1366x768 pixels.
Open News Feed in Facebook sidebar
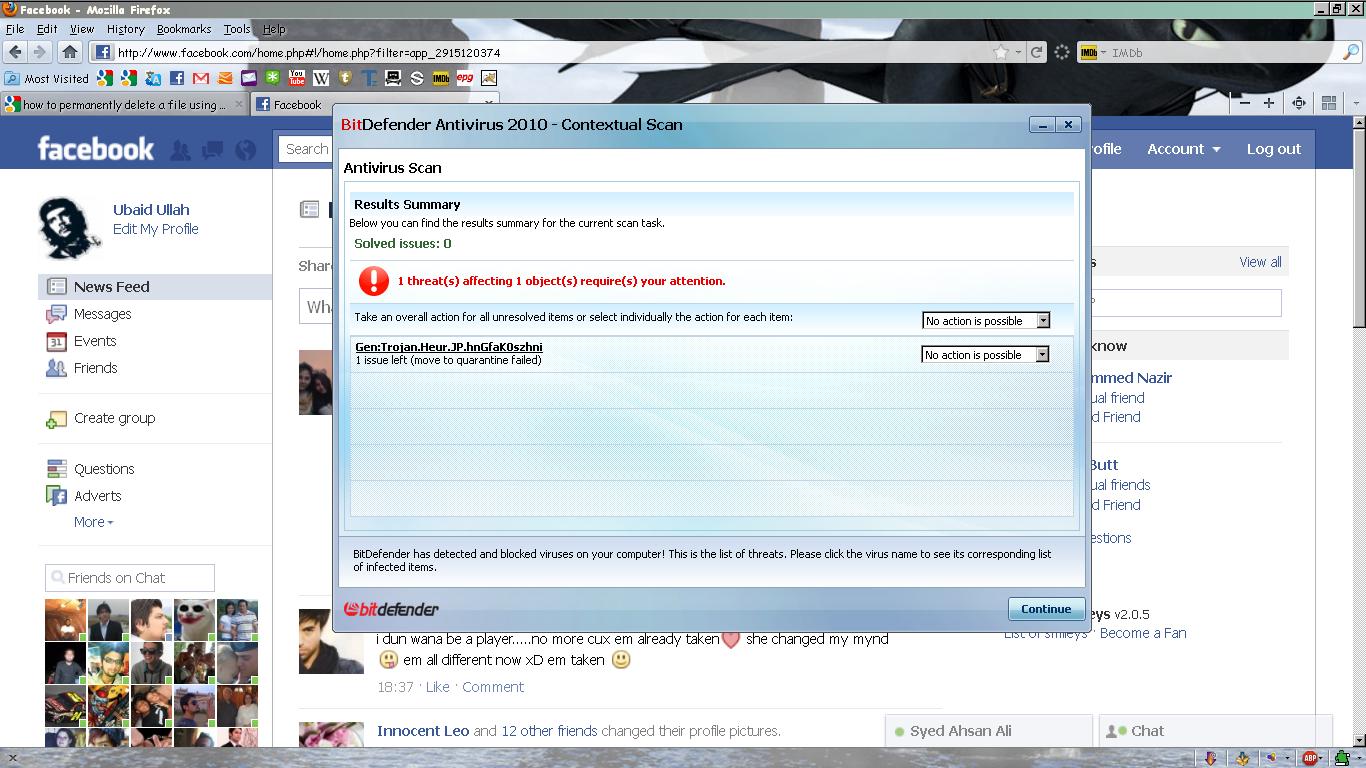(x=155, y=287)
